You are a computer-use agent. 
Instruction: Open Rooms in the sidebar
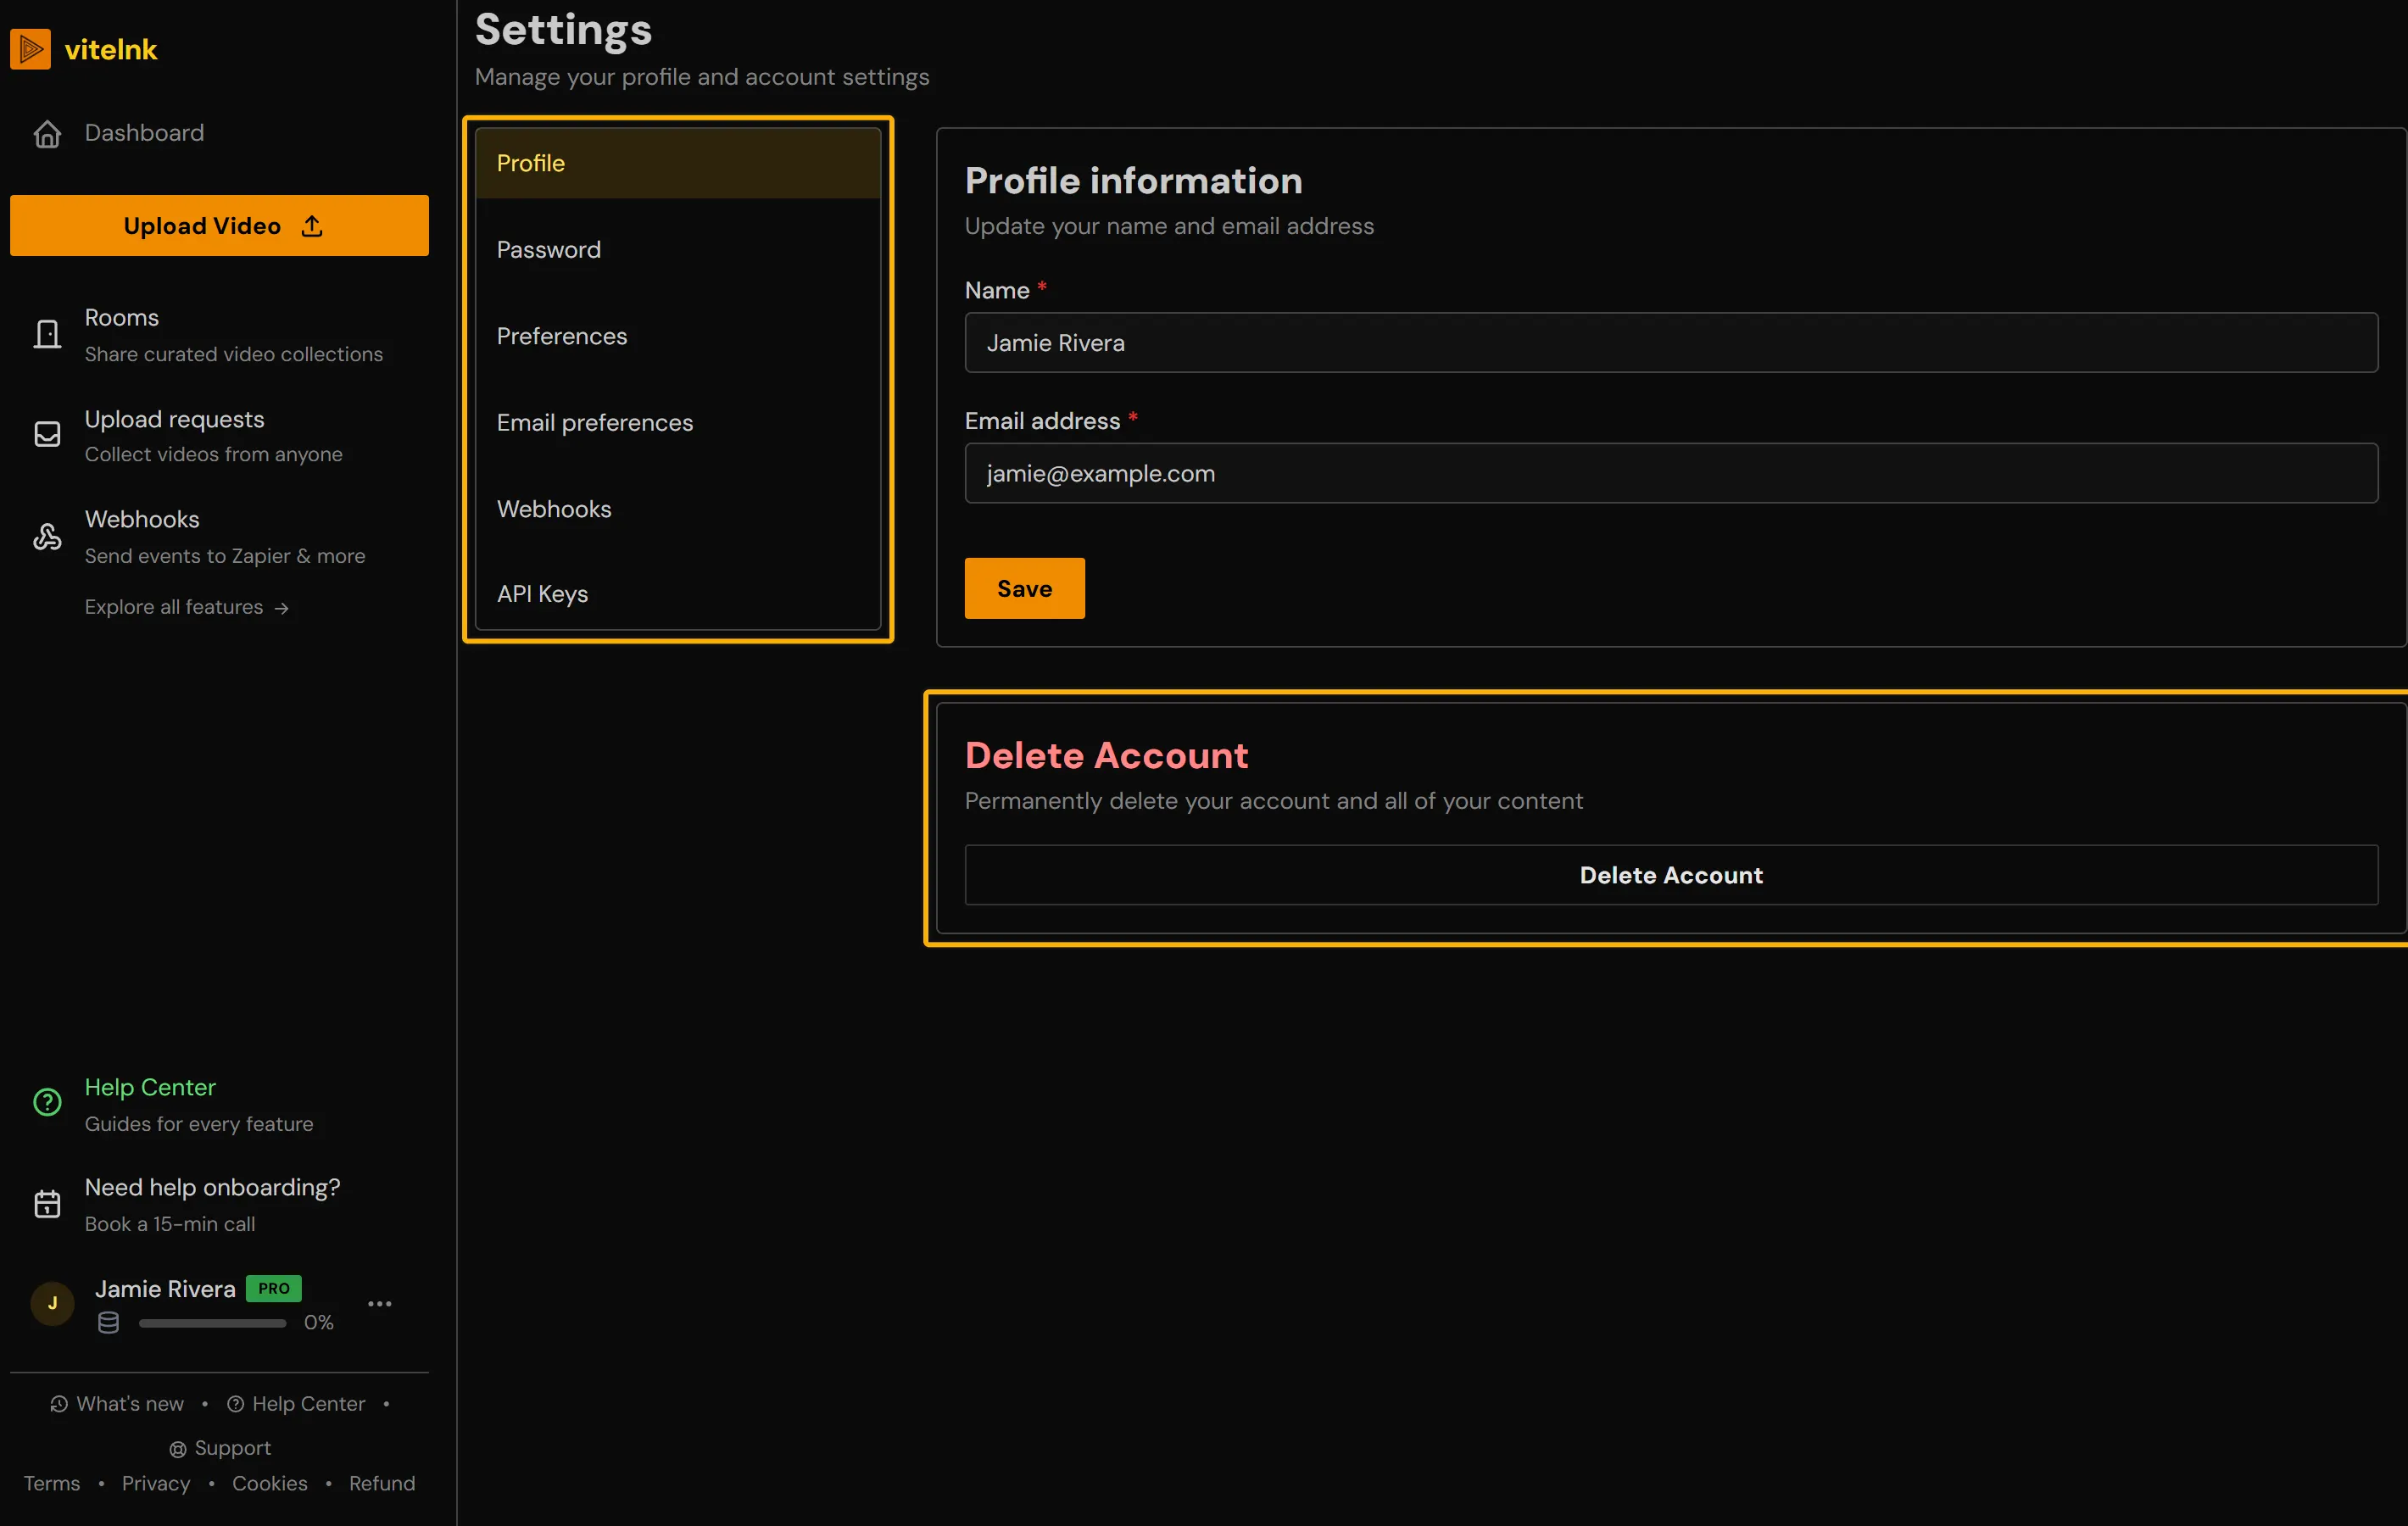click(219, 334)
